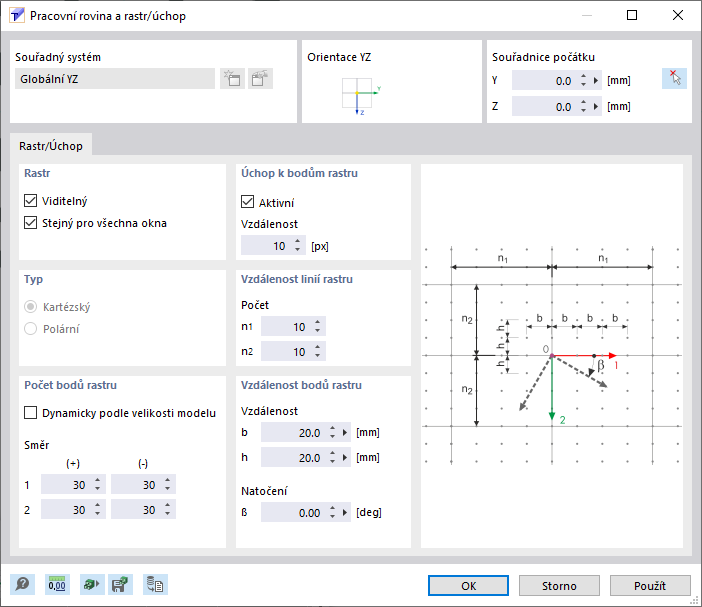The height and width of the screenshot is (607, 702).
Task: Decrease h distance spinner down
Action: pos(332,462)
